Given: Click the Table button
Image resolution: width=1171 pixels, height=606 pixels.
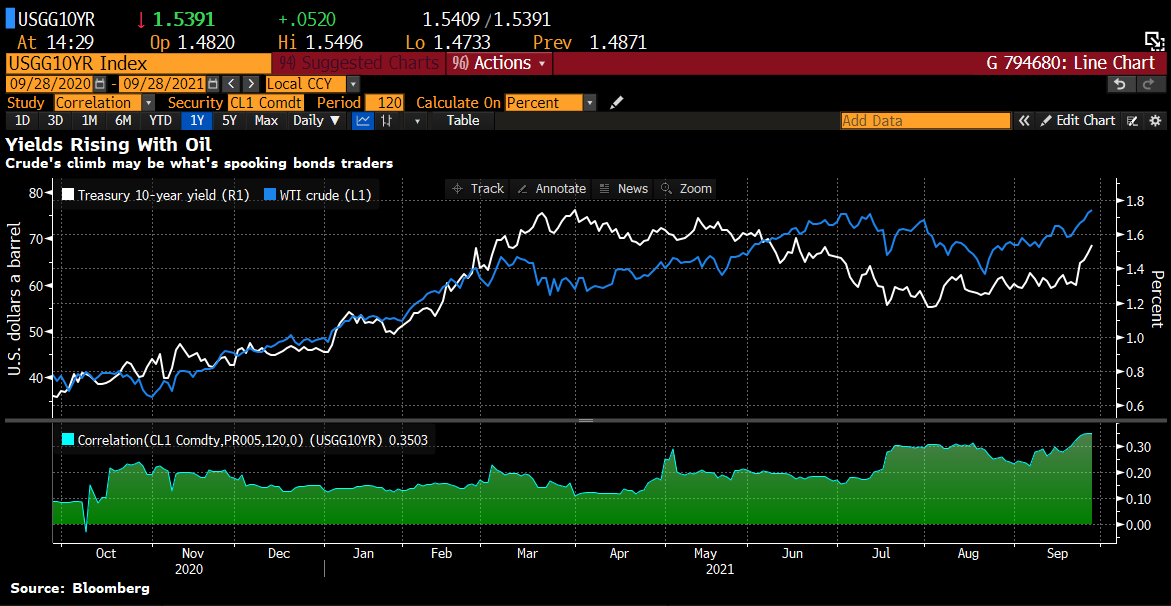Looking at the screenshot, I should [x=462, y=121].
